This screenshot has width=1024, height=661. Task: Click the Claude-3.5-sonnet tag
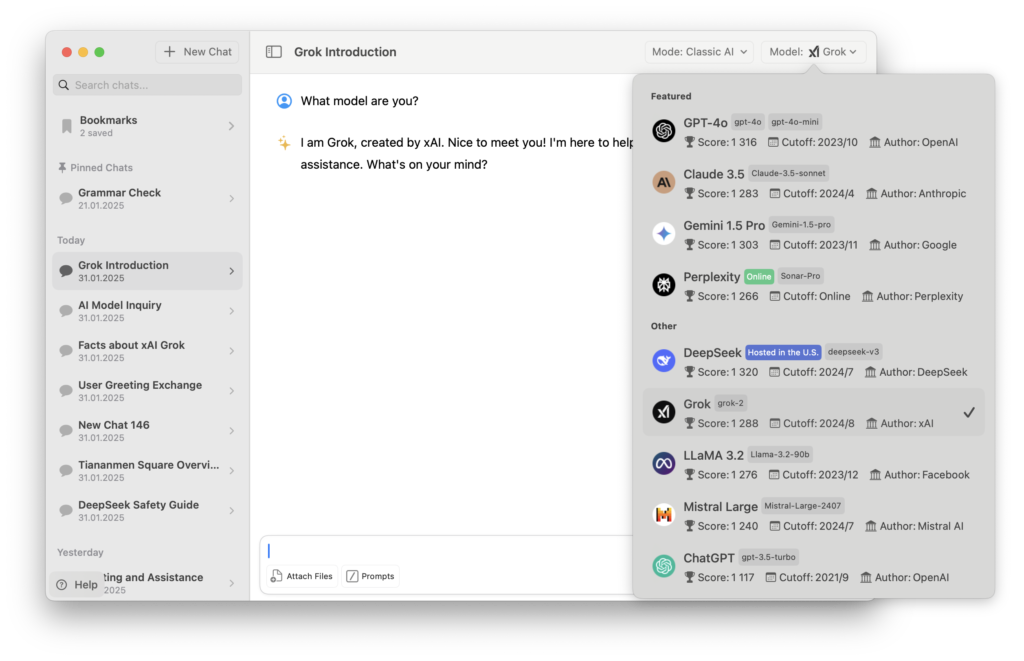[788, 173]
